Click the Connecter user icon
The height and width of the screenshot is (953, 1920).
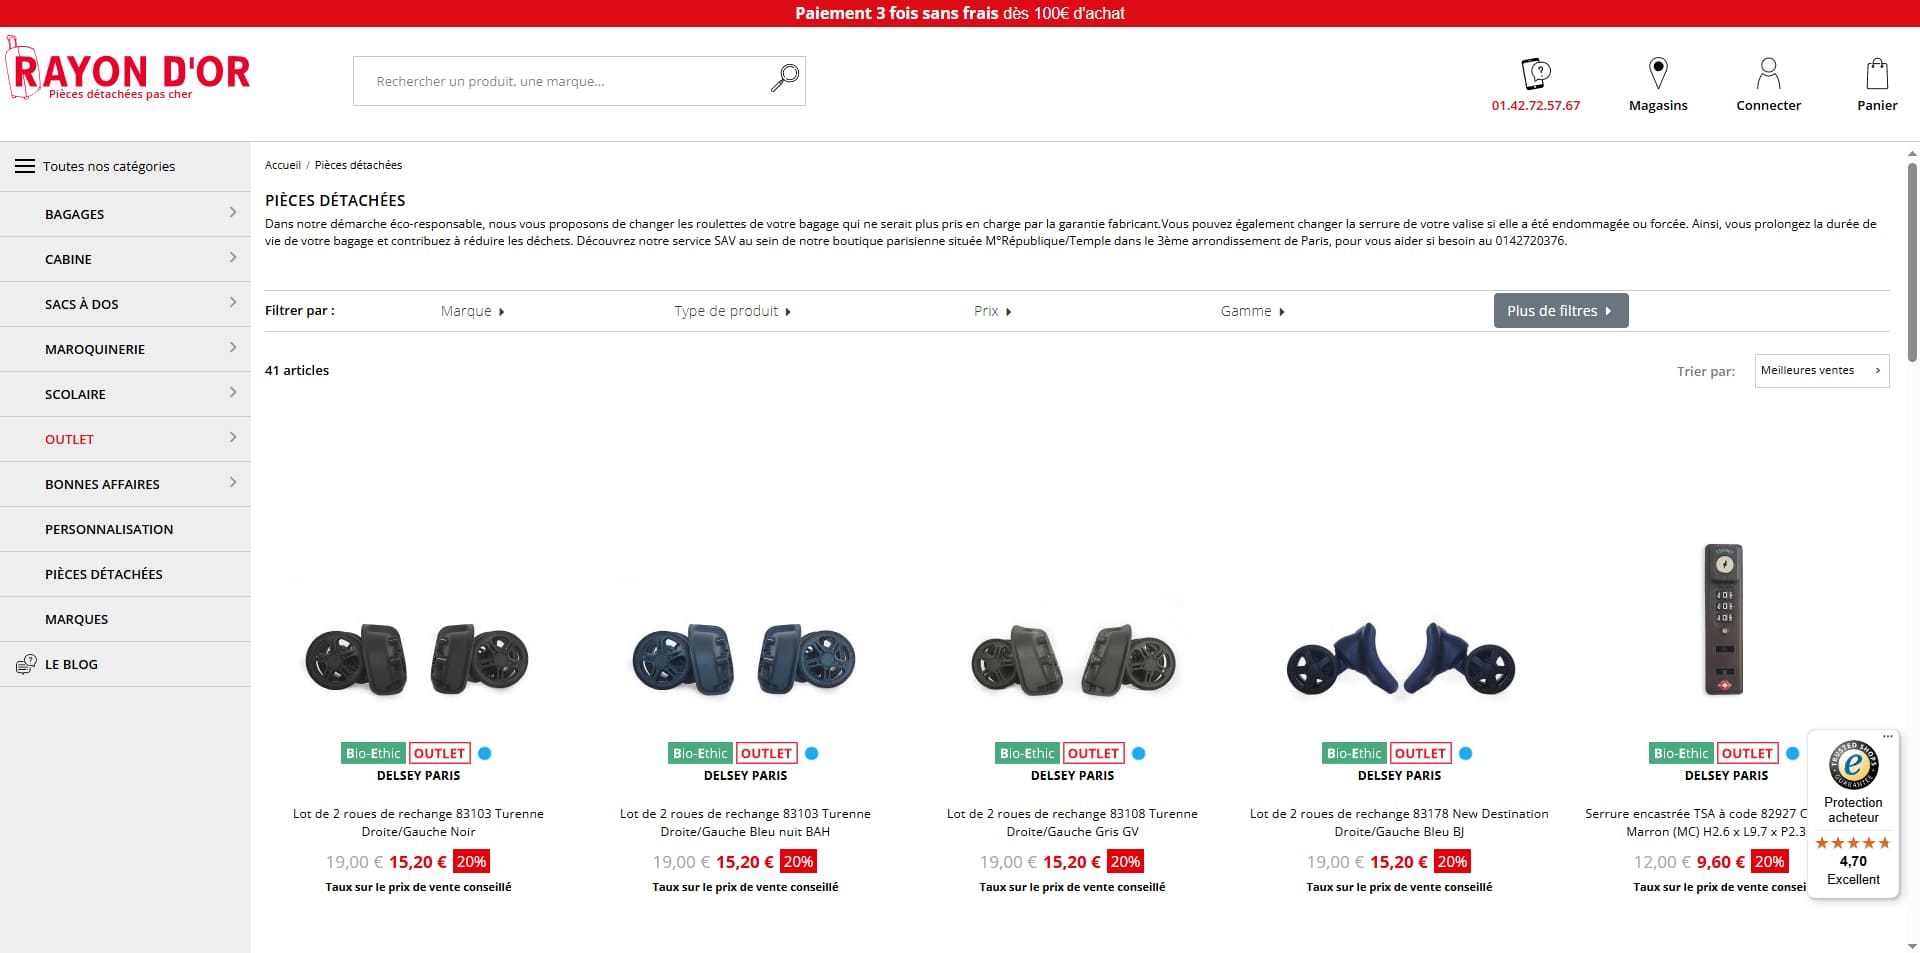(x=1768, y=73)
